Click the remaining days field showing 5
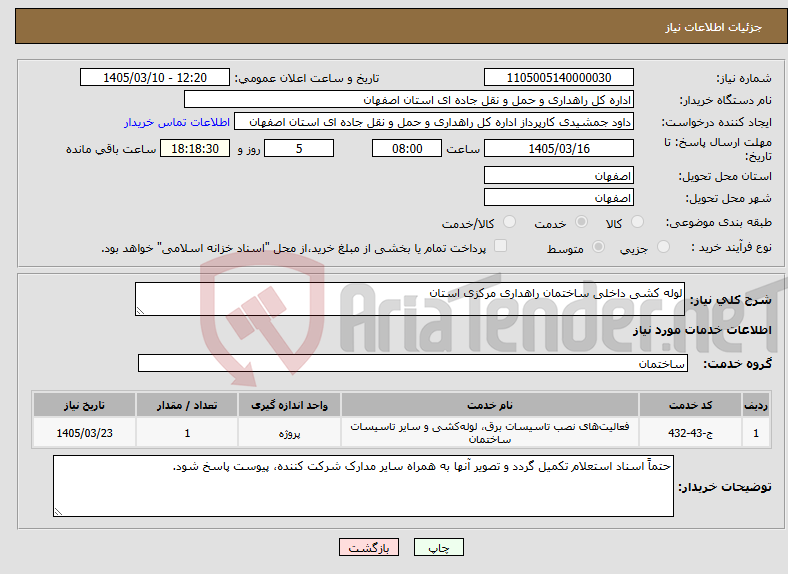The height and width of the screenshot is (574, 788). click(299, 148)
